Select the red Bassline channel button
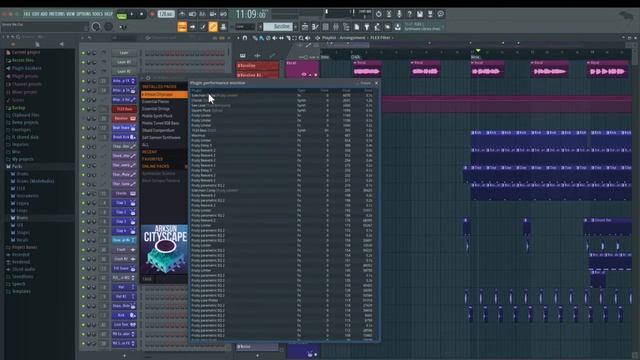This screenshot has width=640, height=360. (x=124, y=118)
